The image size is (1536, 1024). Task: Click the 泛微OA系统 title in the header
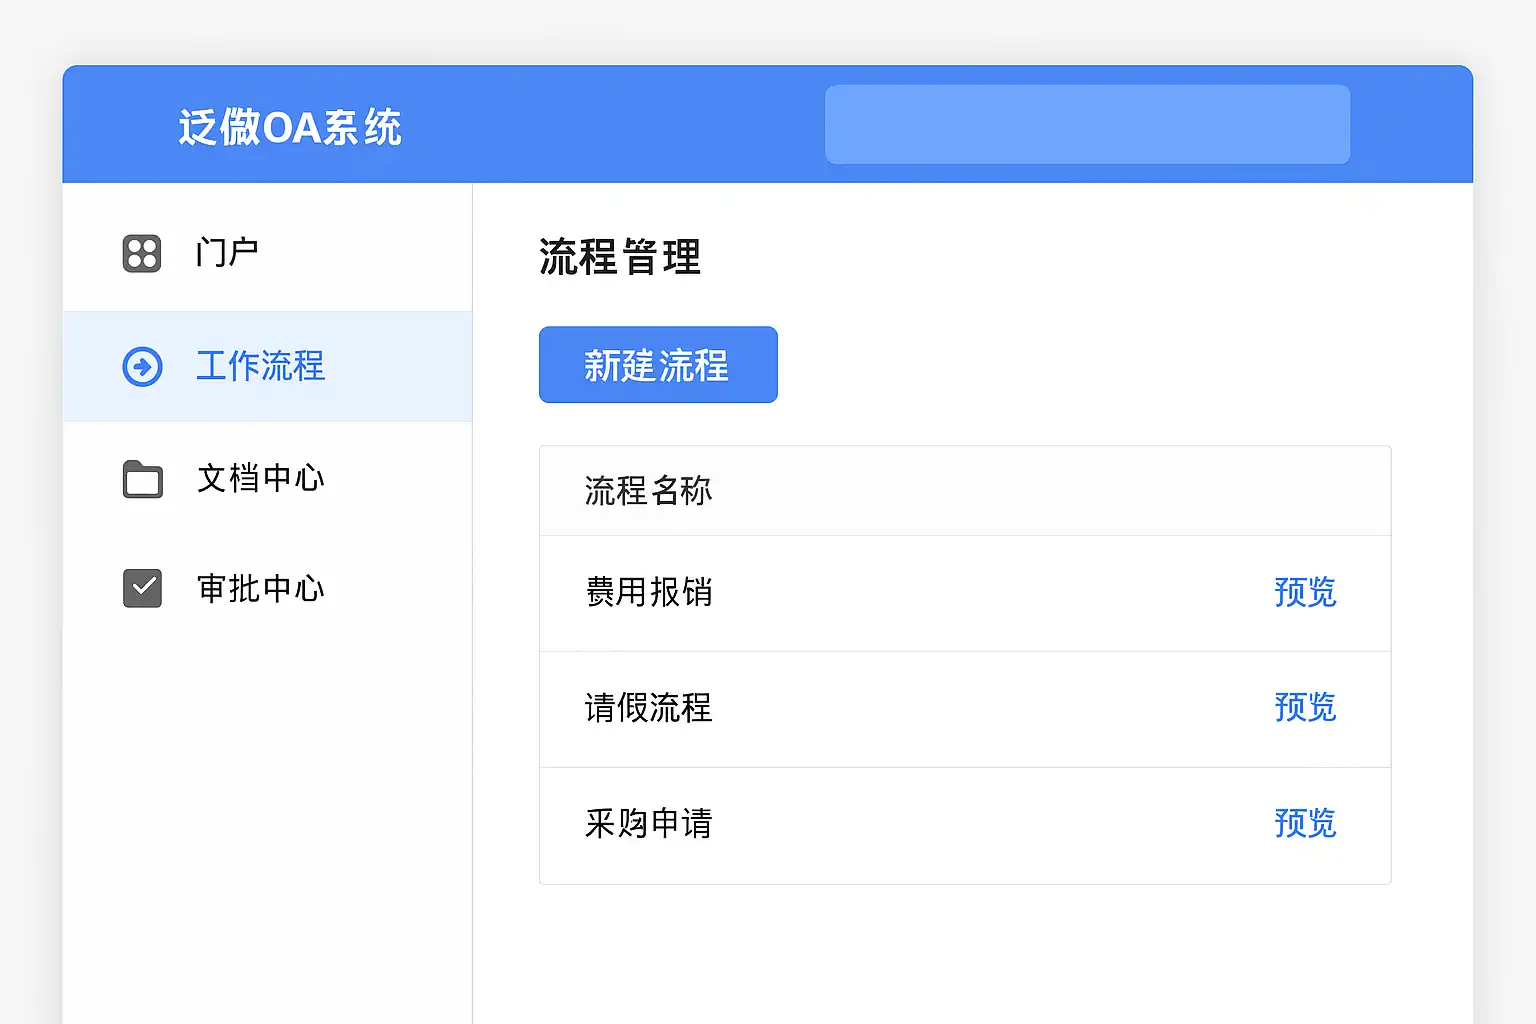pyautogui.click(x=290, y=128)
